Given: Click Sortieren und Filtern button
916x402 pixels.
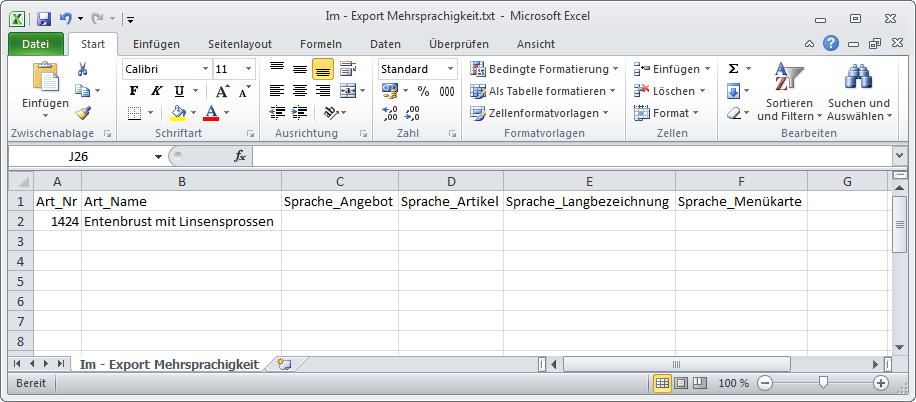Looking at the screenshot, I should (789, 92).
